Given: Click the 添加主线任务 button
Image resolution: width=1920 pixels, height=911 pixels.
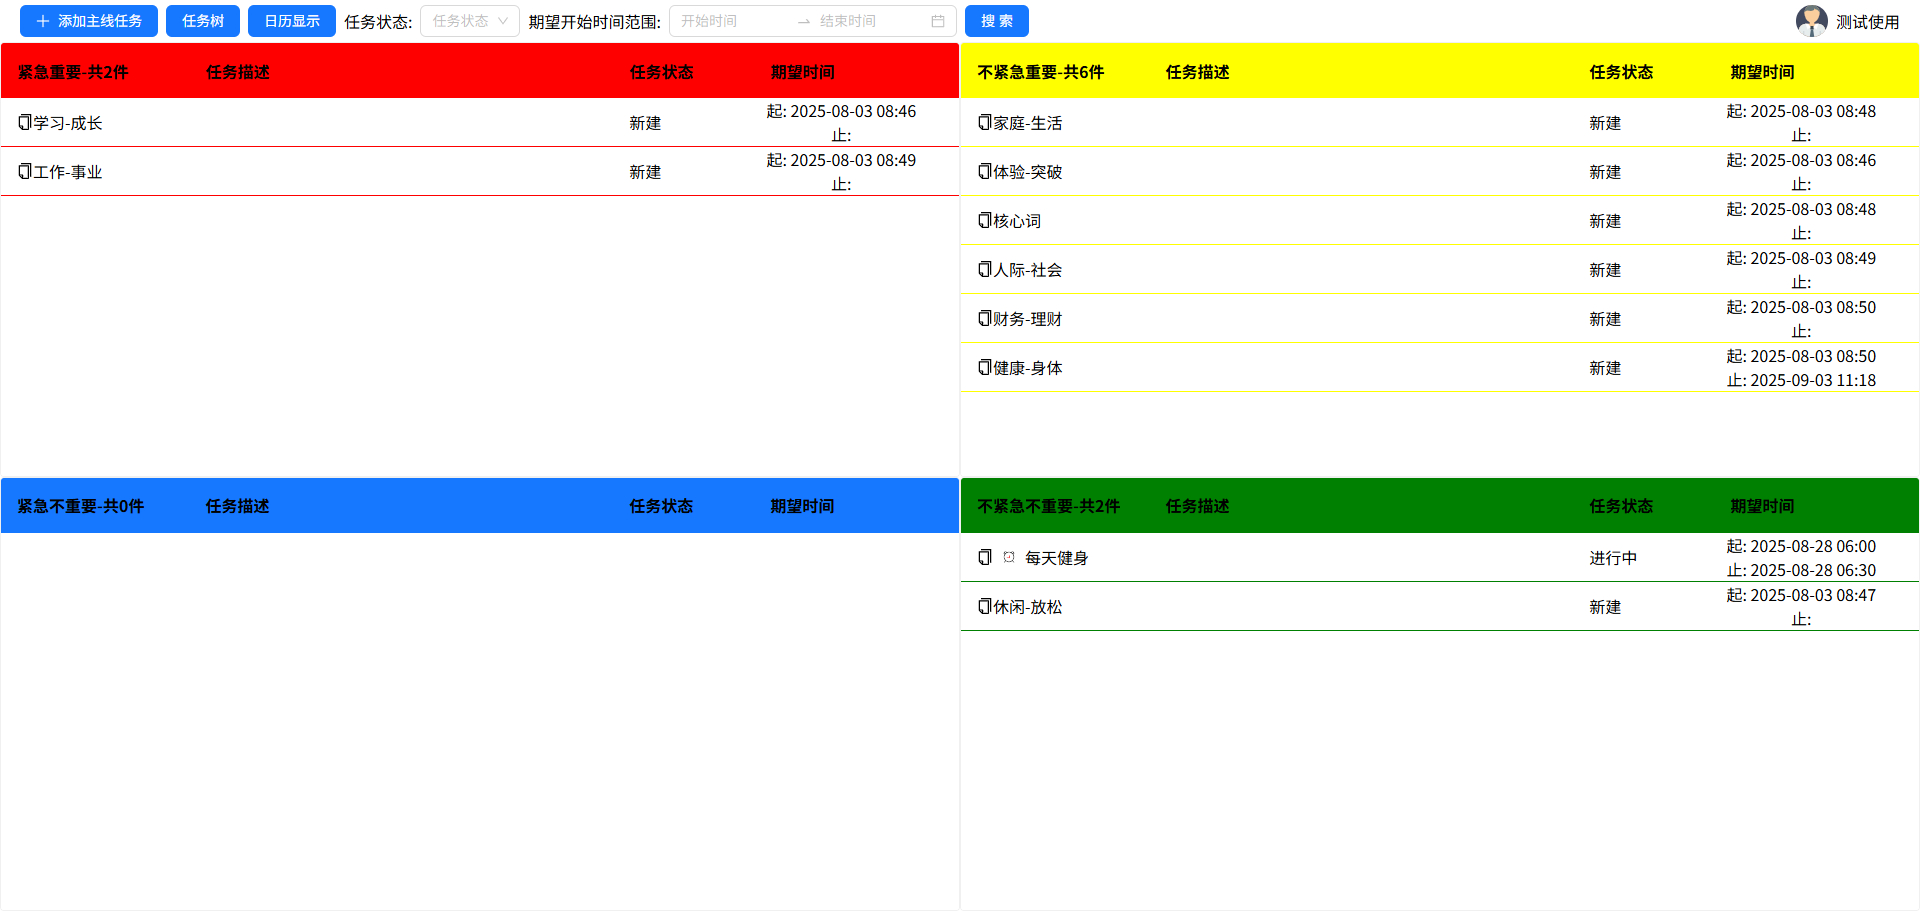Looking at the screenshot, I should click(89, 21).
